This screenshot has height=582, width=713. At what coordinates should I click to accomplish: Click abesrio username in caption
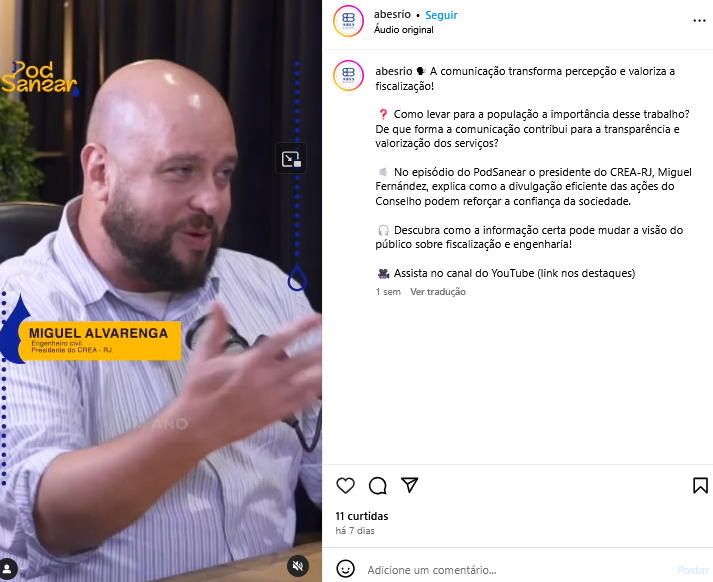[394, 71]
